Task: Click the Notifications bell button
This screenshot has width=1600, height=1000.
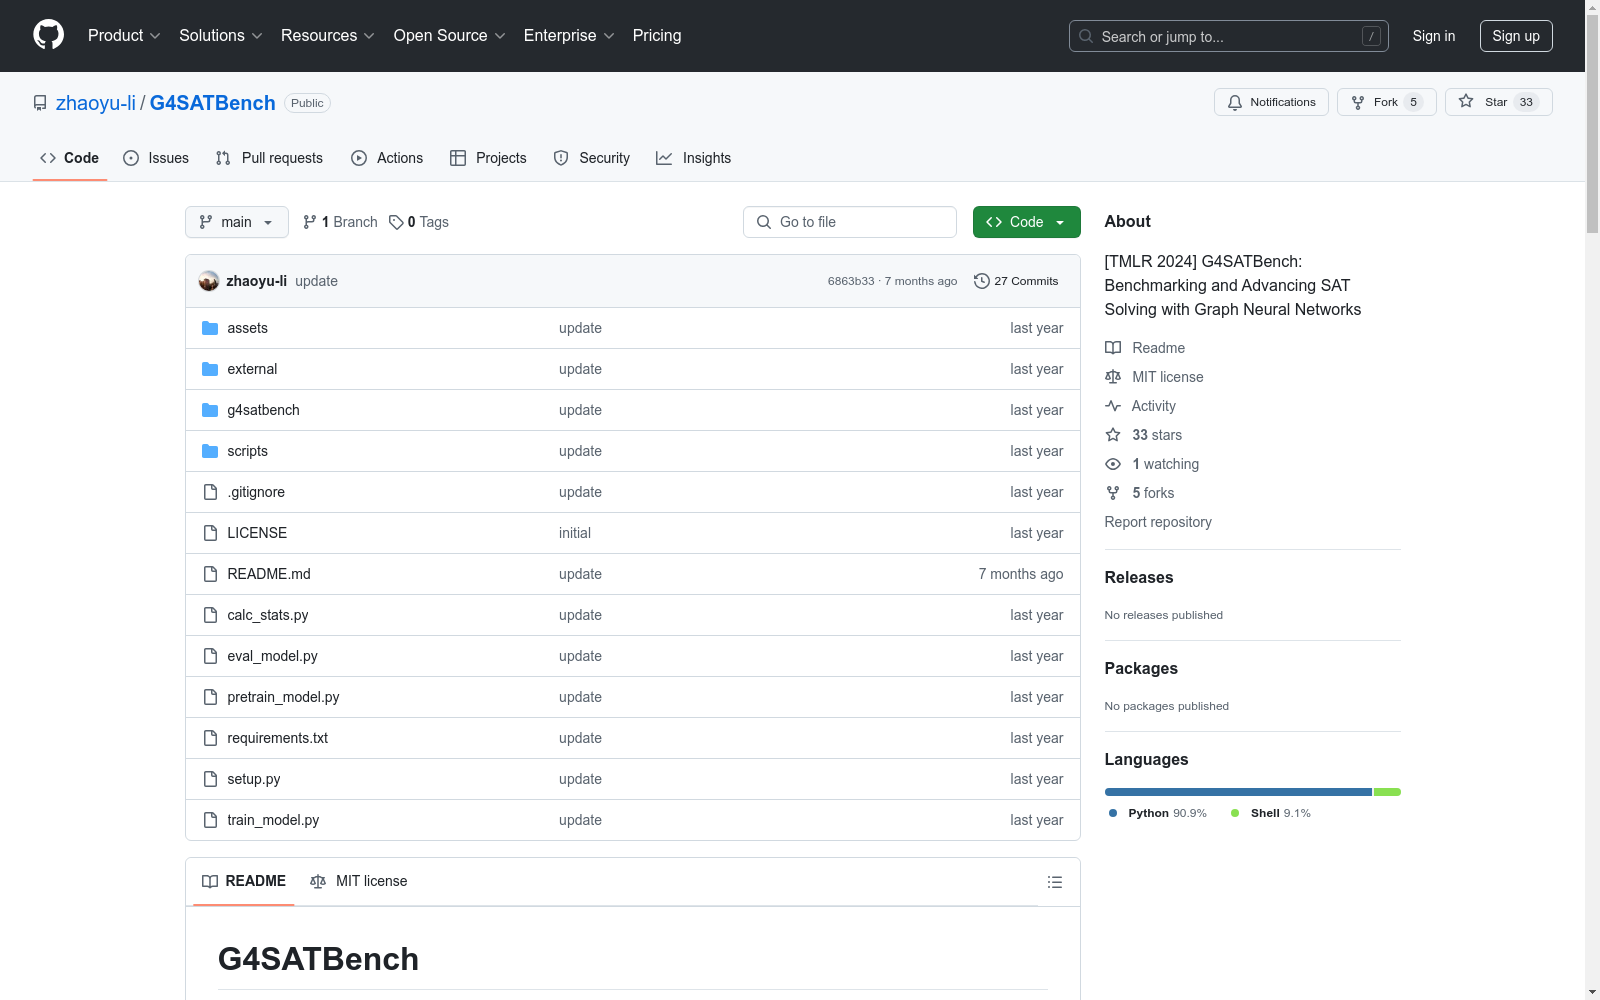Action: click(1271, 102)
